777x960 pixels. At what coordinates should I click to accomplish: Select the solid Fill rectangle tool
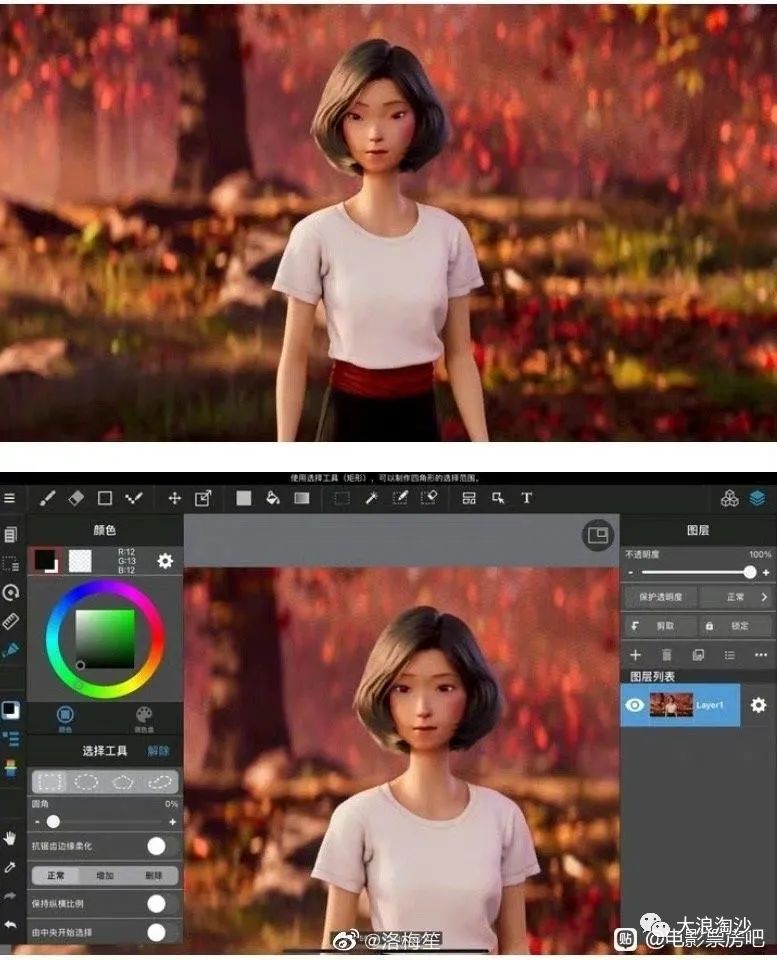(244, 498)
